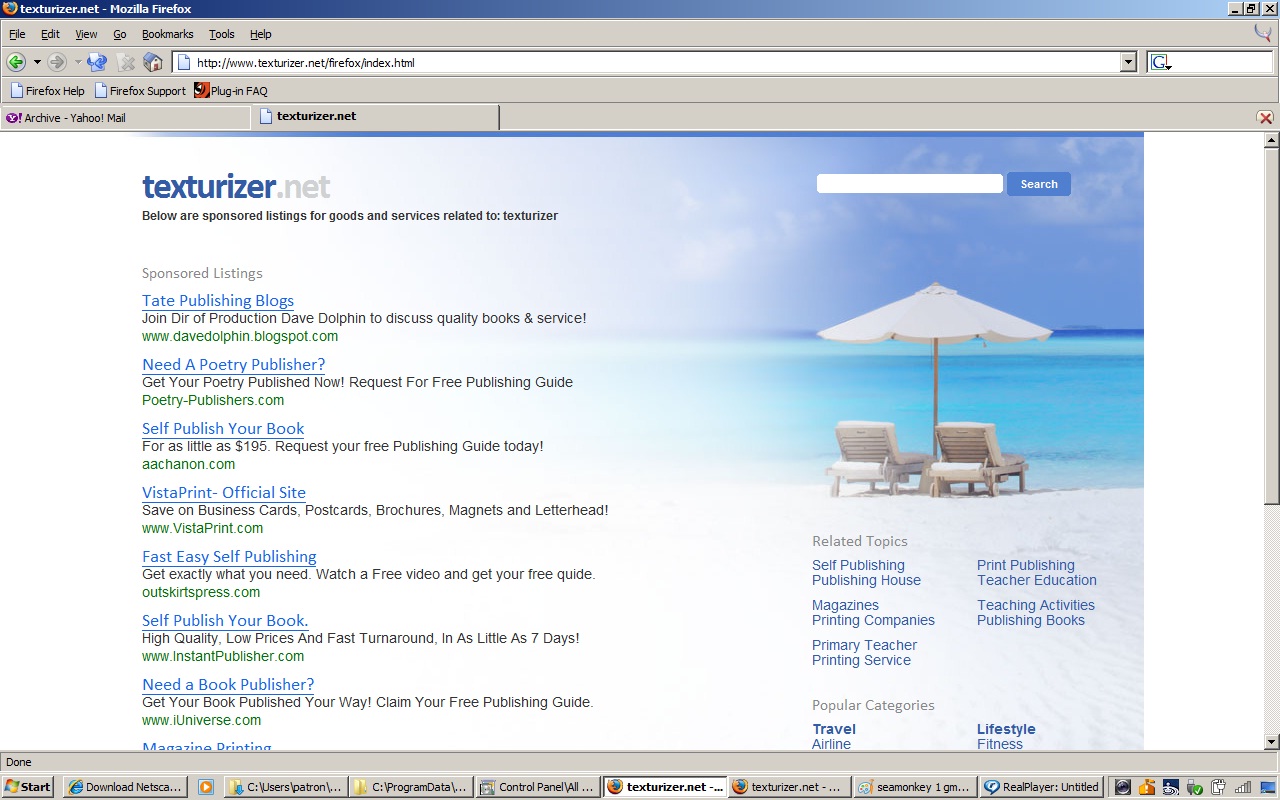The width and height of the screenshot is (1280, 800).
Task: Open the Travel popular category
Action: pos(834,729)
